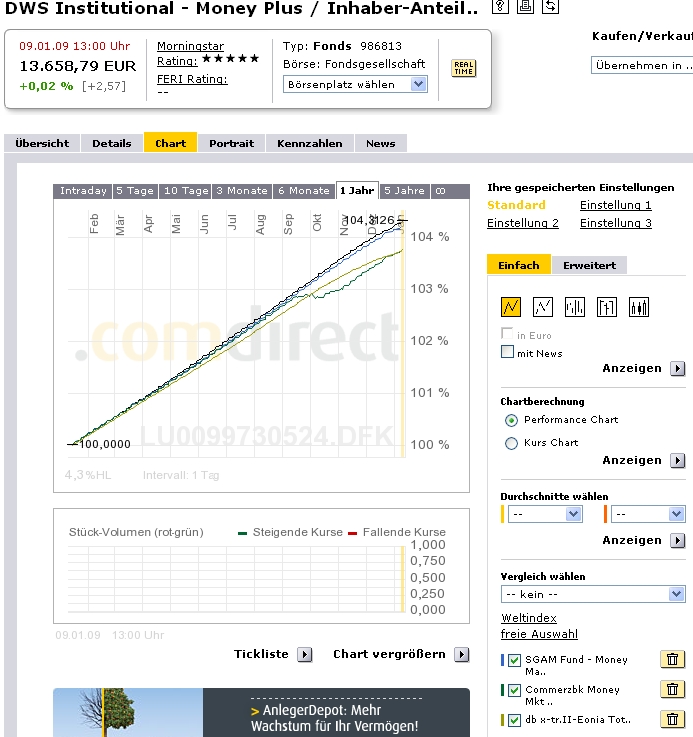Switch to the News tab

(380, 143)
